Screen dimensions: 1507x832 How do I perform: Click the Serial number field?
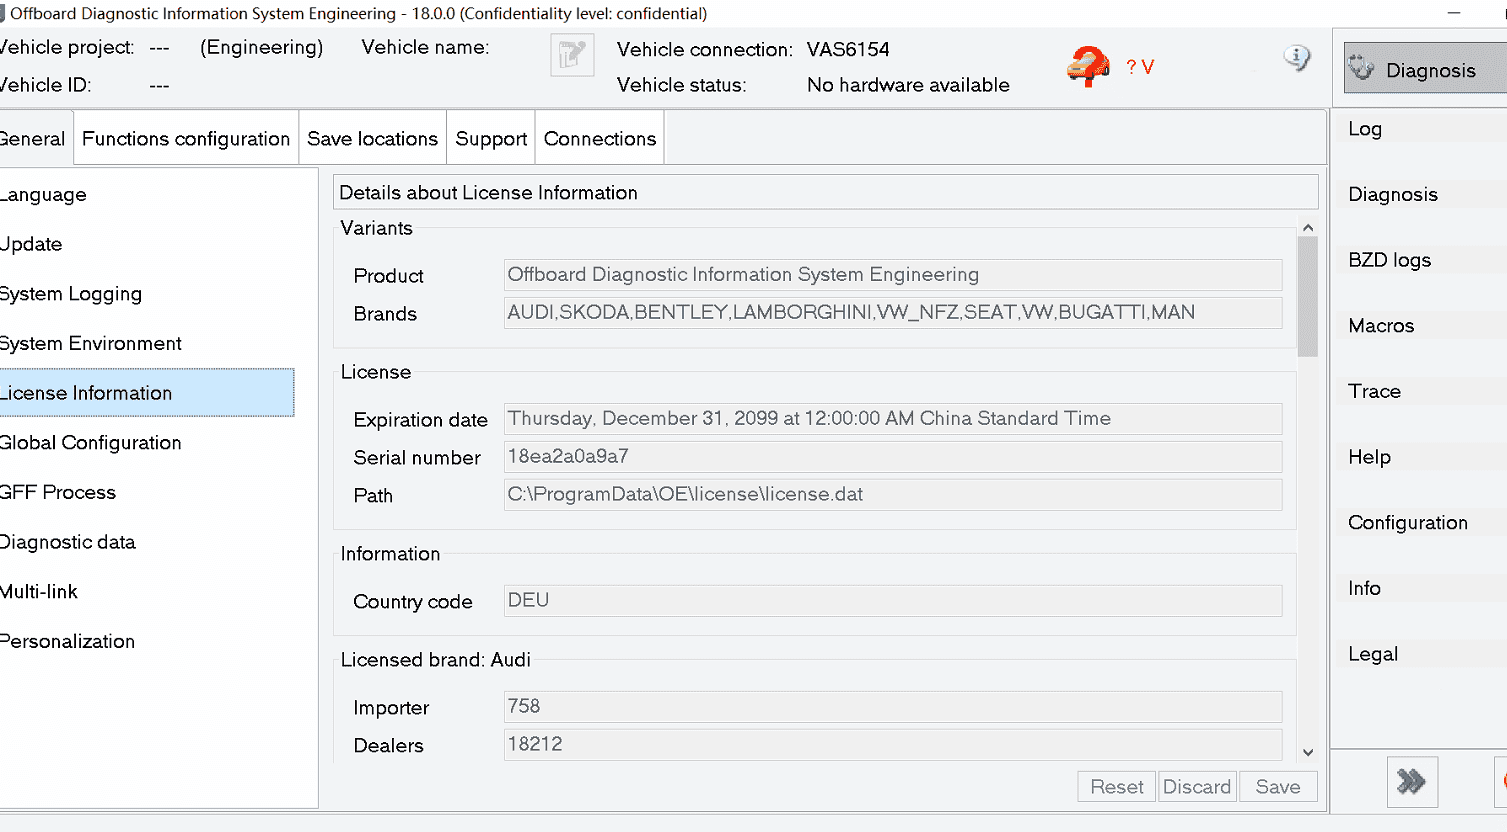(x=893, y=457)
